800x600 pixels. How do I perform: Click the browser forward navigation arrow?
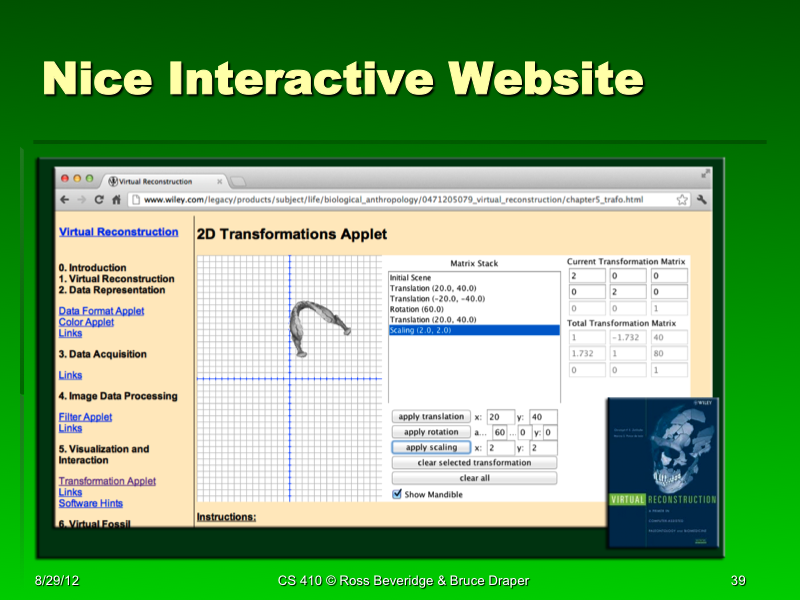click(80, 199)
